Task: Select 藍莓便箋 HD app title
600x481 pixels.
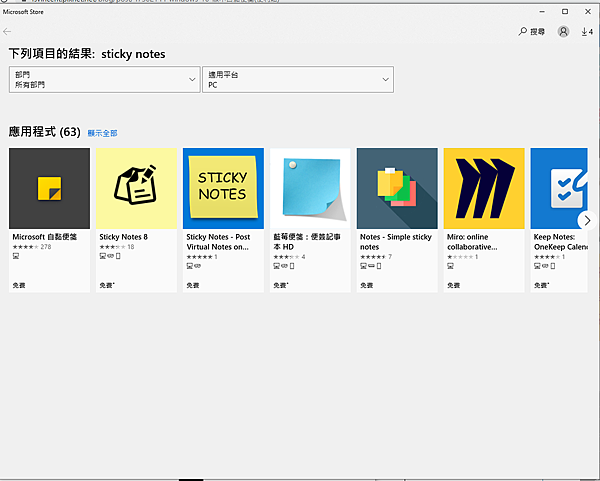Action: (x=307, y=242)
